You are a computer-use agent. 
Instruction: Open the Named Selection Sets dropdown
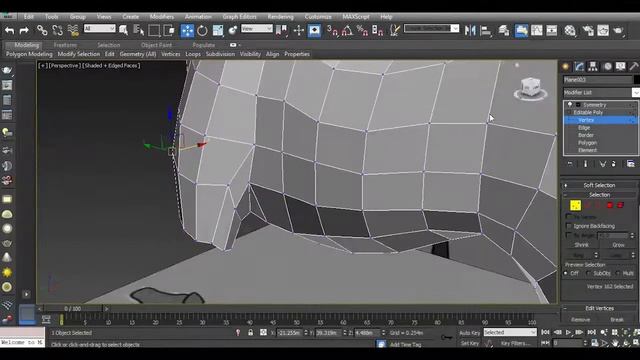[x=431, y=28]
